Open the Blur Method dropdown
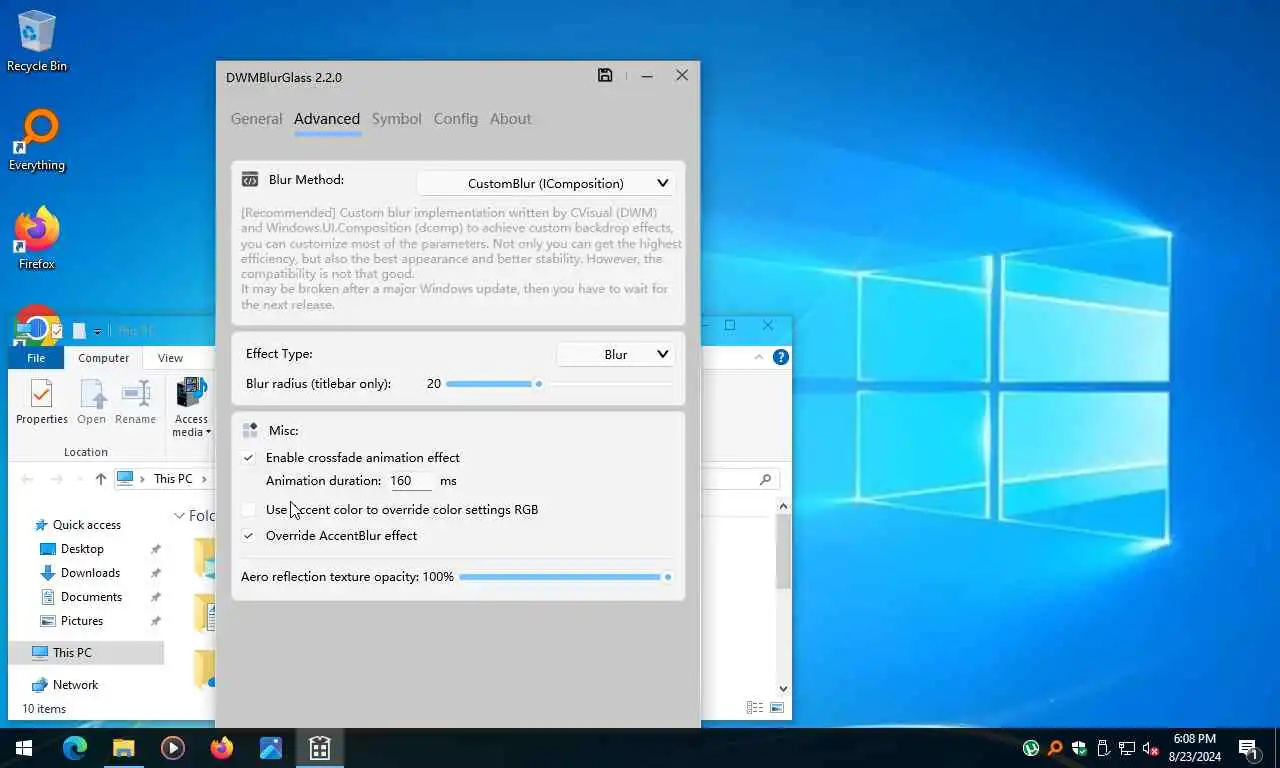 click(x=545, y=183)
